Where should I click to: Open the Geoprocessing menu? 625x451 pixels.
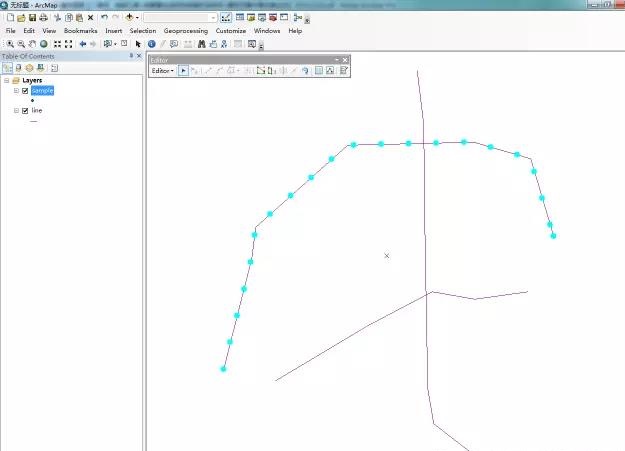click(x=186, y=31)
